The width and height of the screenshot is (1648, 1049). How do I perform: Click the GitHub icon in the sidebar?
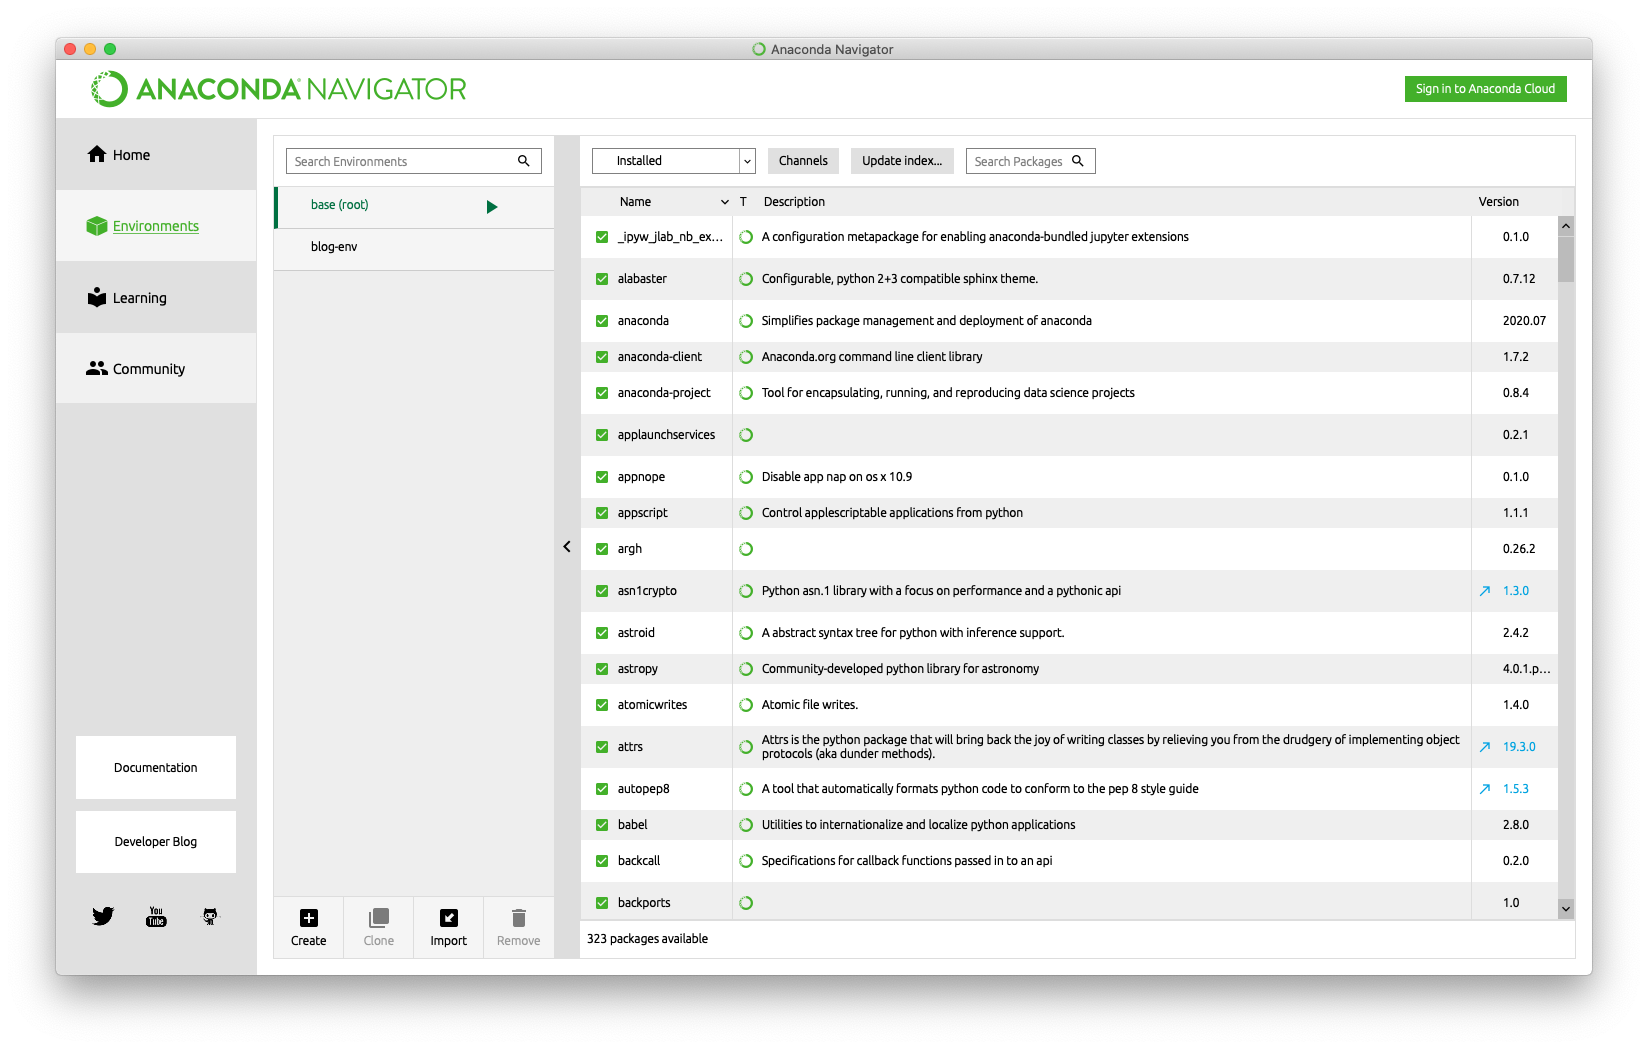[x=210, y=915]
